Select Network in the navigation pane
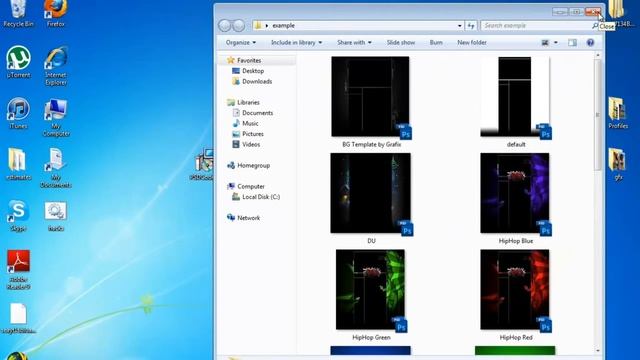The image size is (640, 360). [x=248, y=218]
